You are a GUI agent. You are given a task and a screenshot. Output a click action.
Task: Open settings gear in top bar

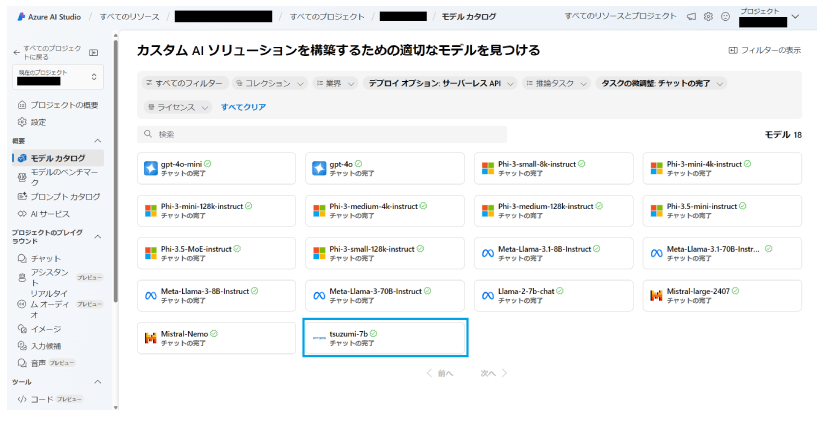[708, 17]
